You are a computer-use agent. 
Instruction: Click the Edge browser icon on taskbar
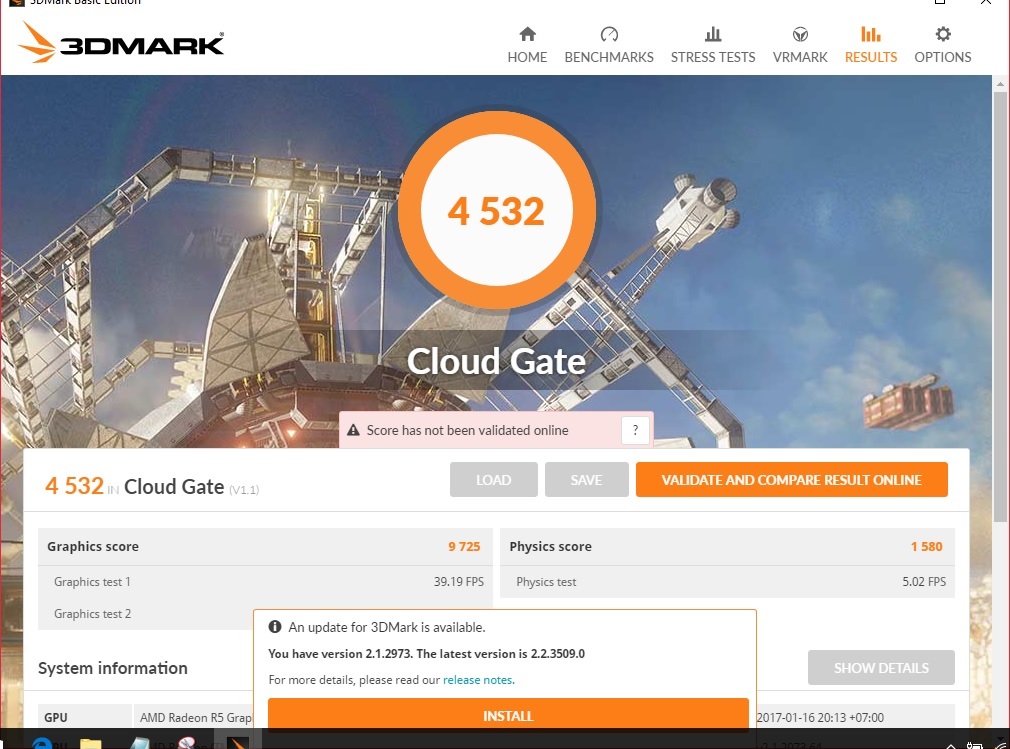43,743
